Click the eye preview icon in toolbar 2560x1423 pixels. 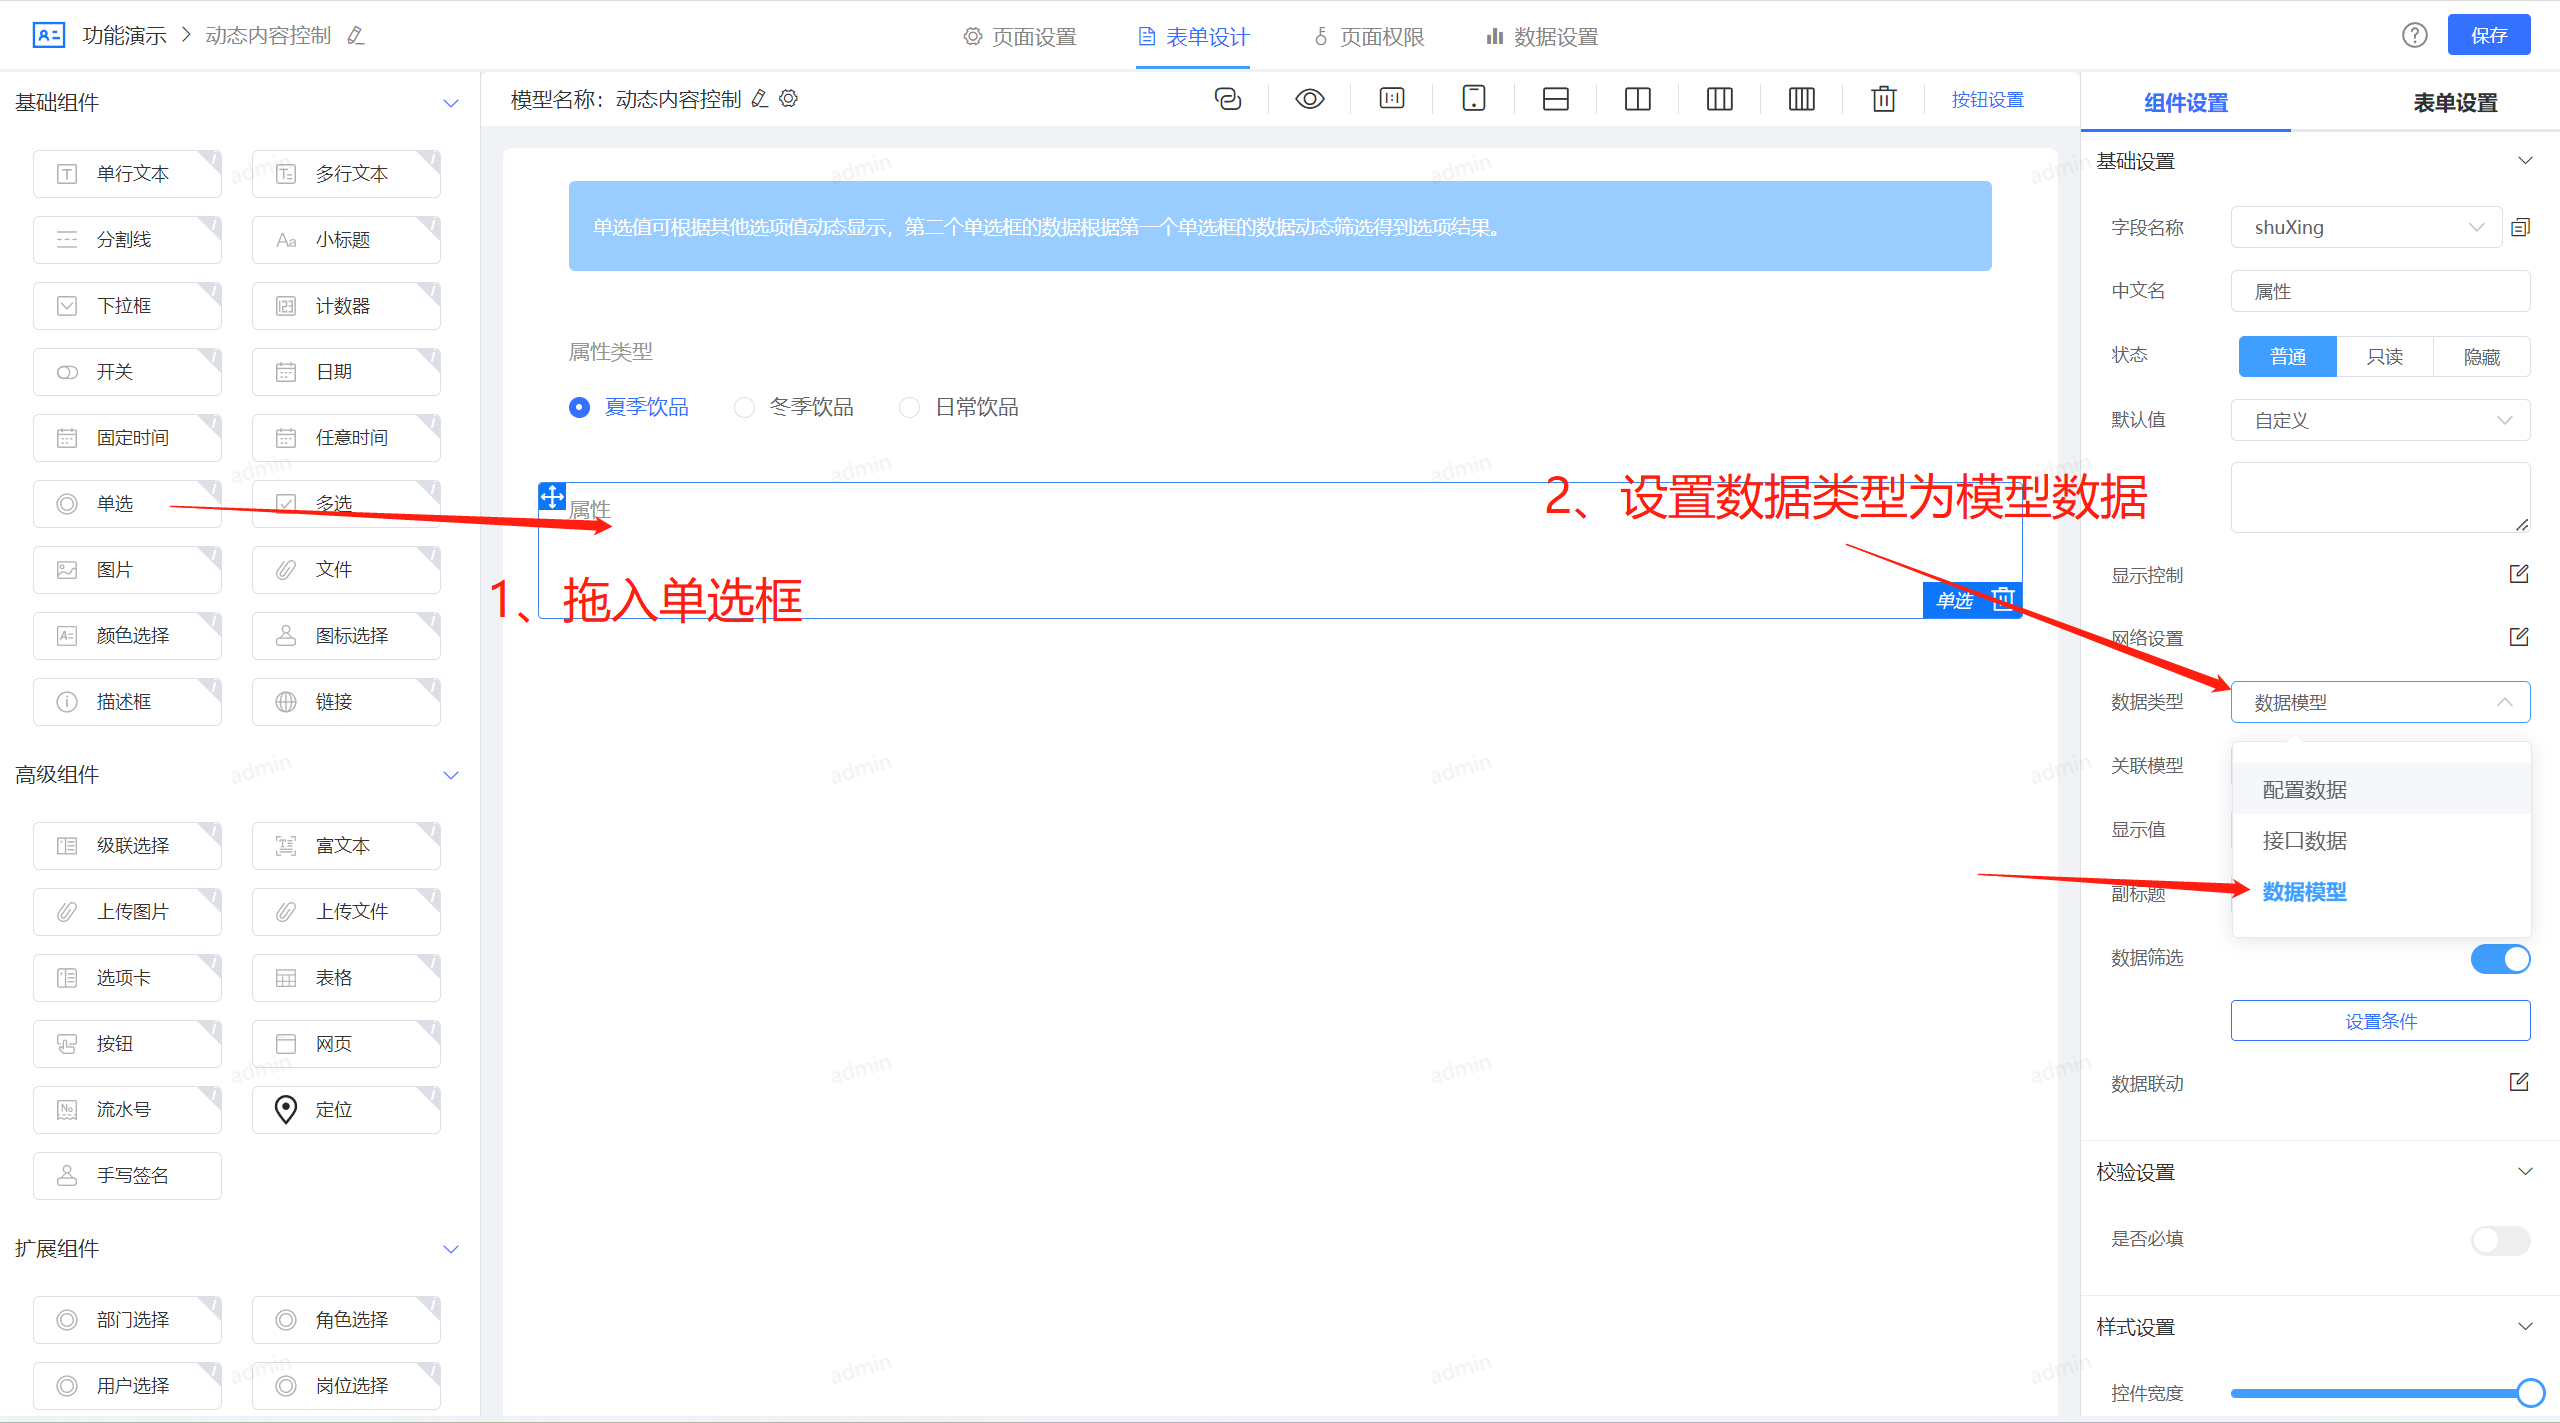tap(1309, 99)
